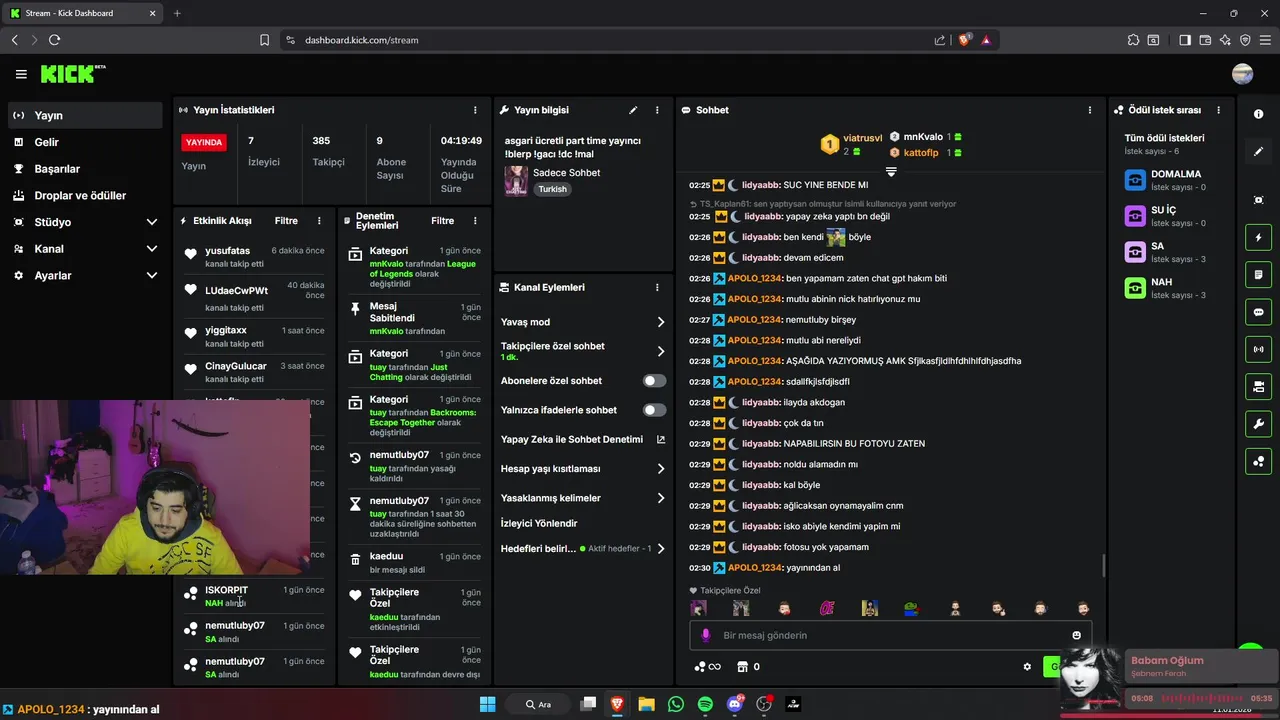The height and width of the screenshot is (720, 1280).
Task: Click Brave shields icon in address bar
Action: 965,40
